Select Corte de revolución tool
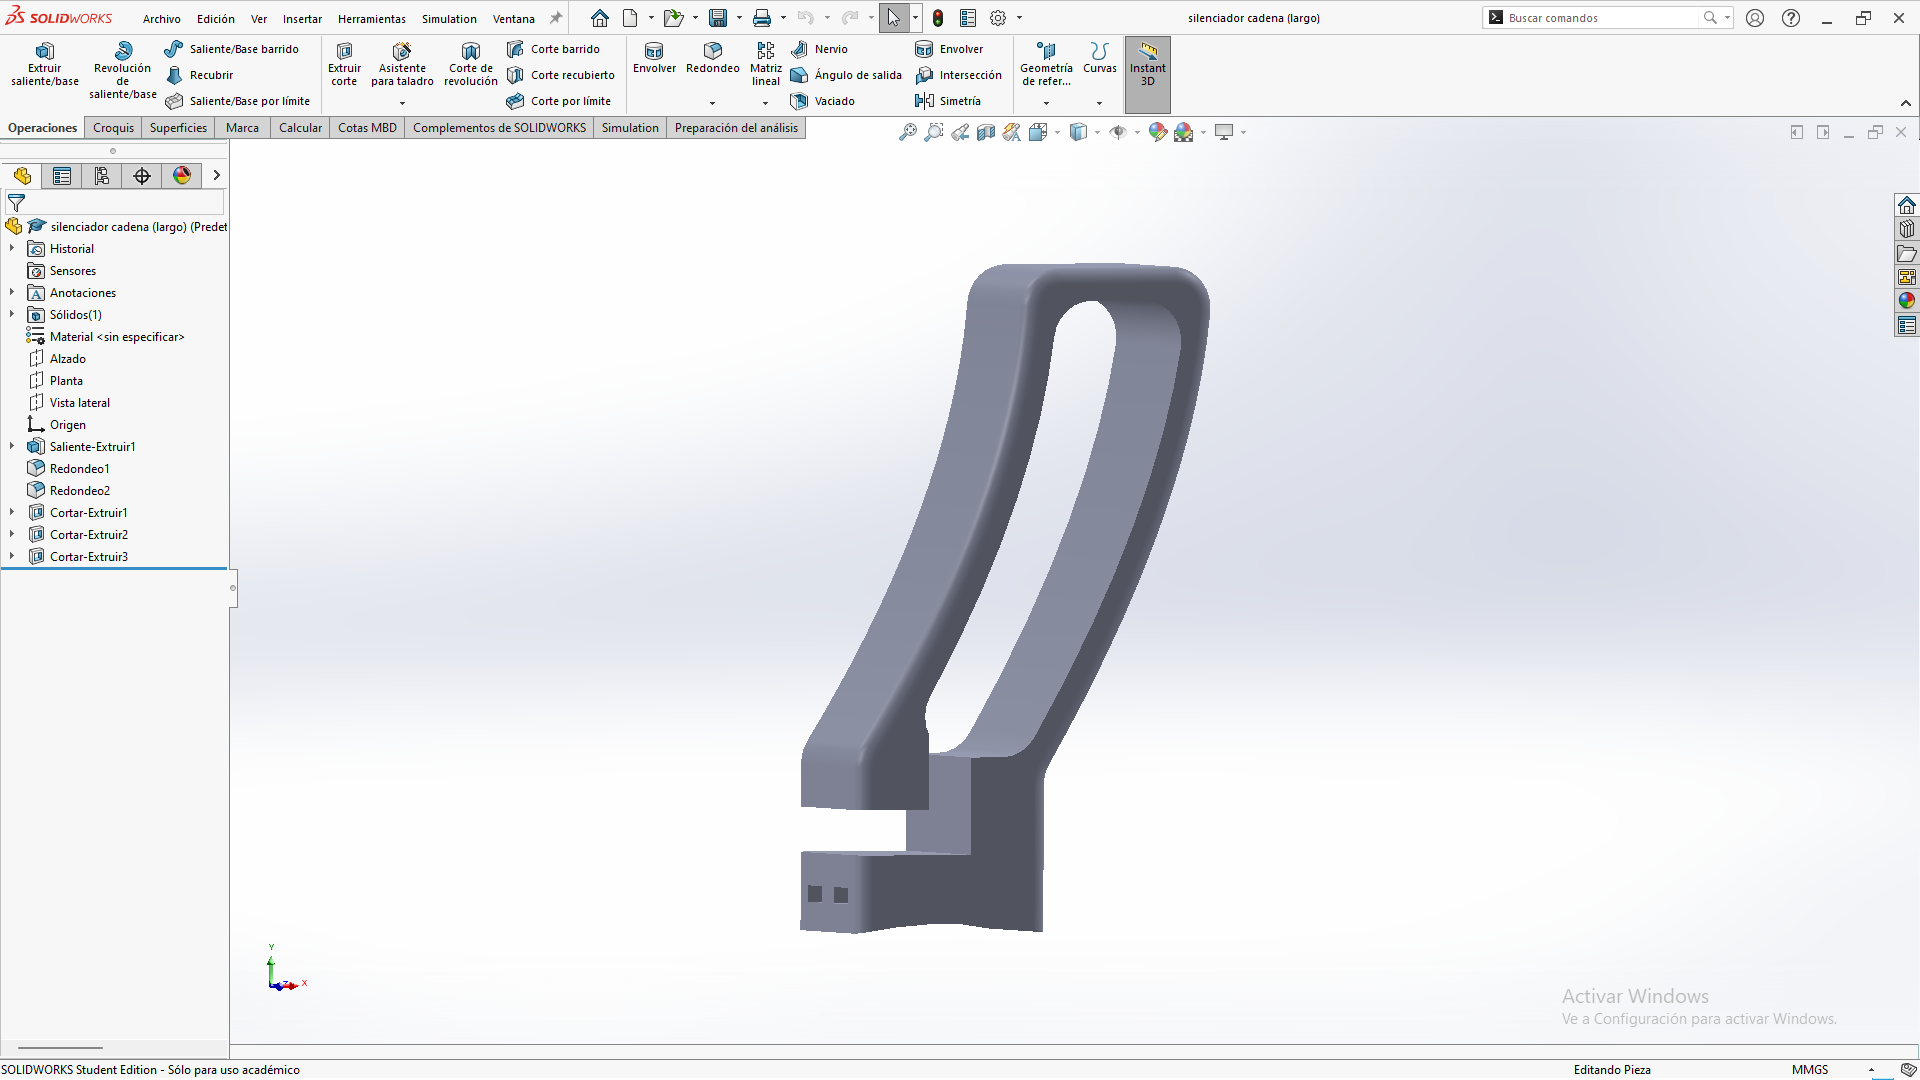This screenshot has height=1080, width=1920. 470,65
